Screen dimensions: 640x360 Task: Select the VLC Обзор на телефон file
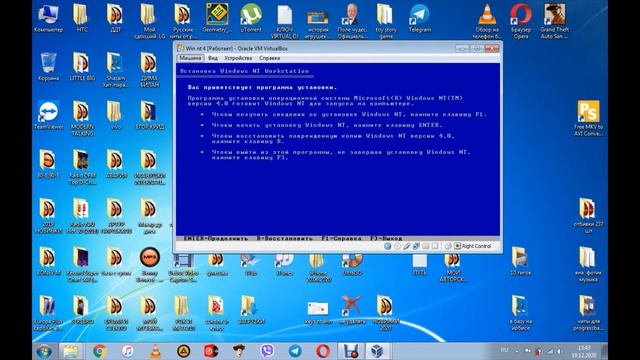(487, 21)
